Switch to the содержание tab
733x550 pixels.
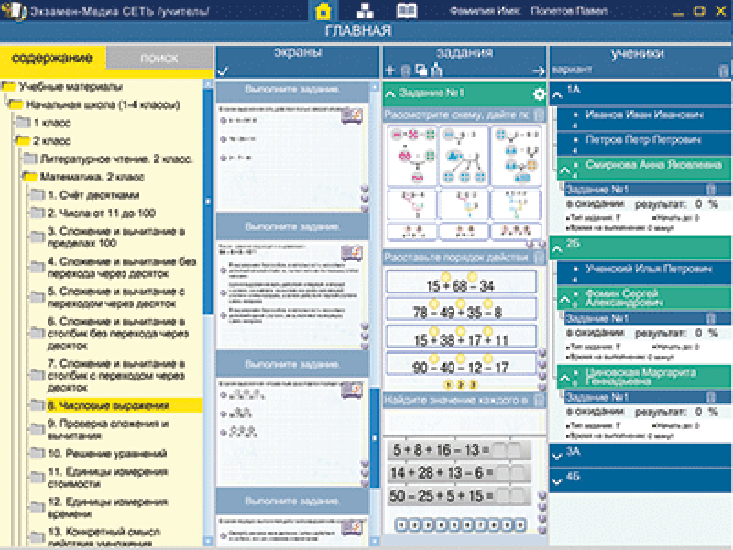[x=52, y=58]
